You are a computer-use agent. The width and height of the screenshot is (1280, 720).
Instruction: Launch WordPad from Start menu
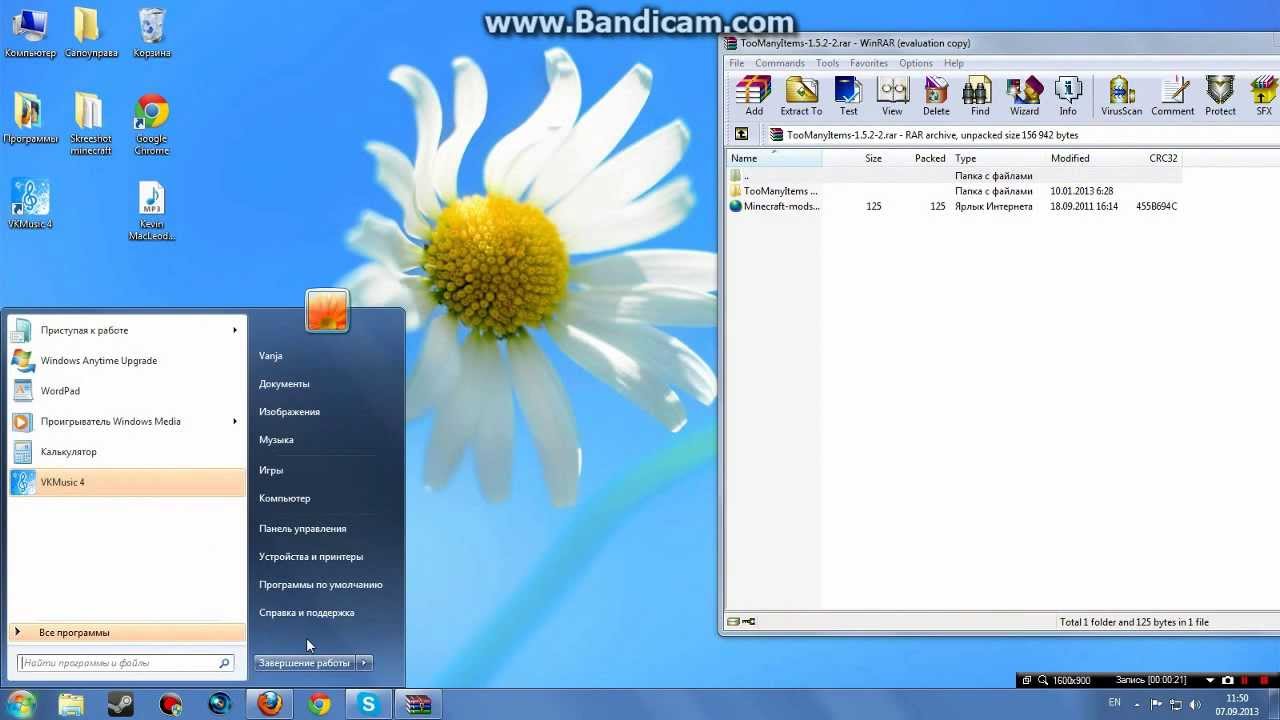pos(127,391)
